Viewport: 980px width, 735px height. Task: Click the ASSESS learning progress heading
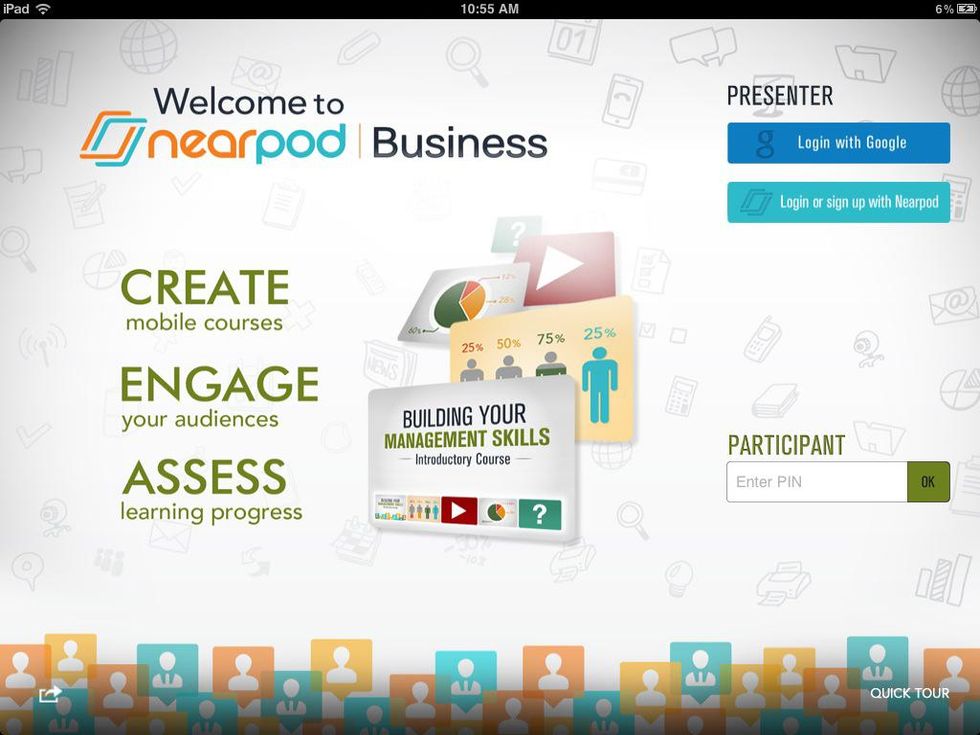click(x=211, y=490)
